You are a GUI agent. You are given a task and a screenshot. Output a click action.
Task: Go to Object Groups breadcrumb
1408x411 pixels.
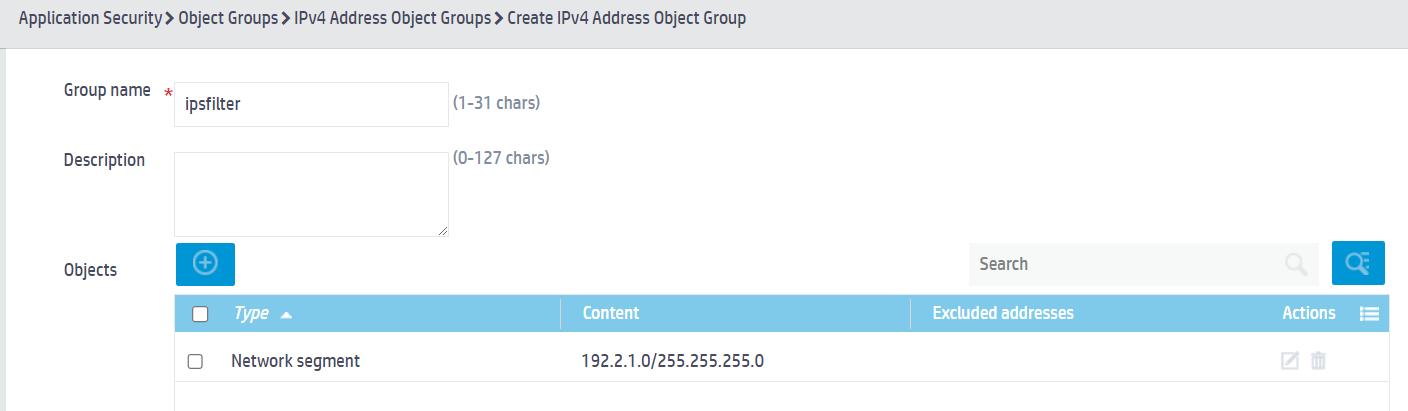click(228, 19)
